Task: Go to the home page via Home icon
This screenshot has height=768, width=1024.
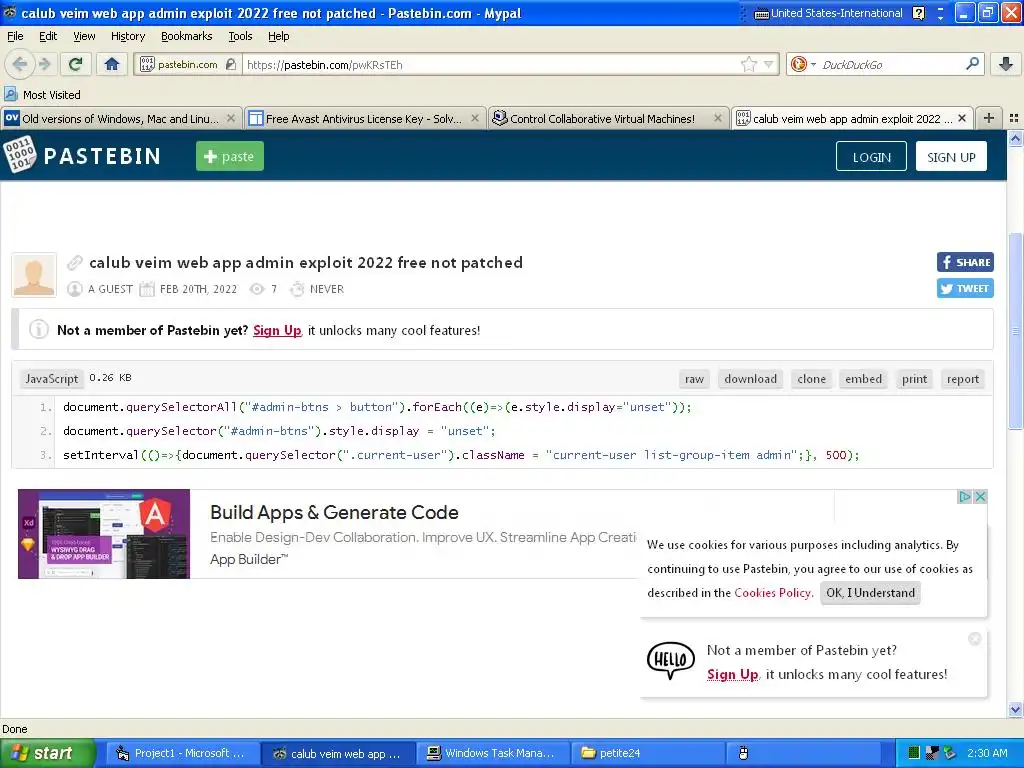Action: [112, 64]
